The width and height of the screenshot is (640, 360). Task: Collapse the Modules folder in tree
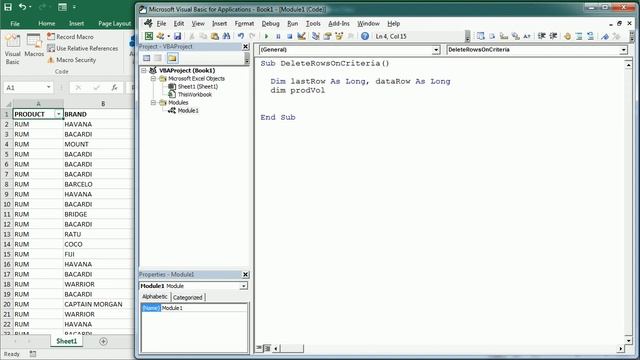153,102
